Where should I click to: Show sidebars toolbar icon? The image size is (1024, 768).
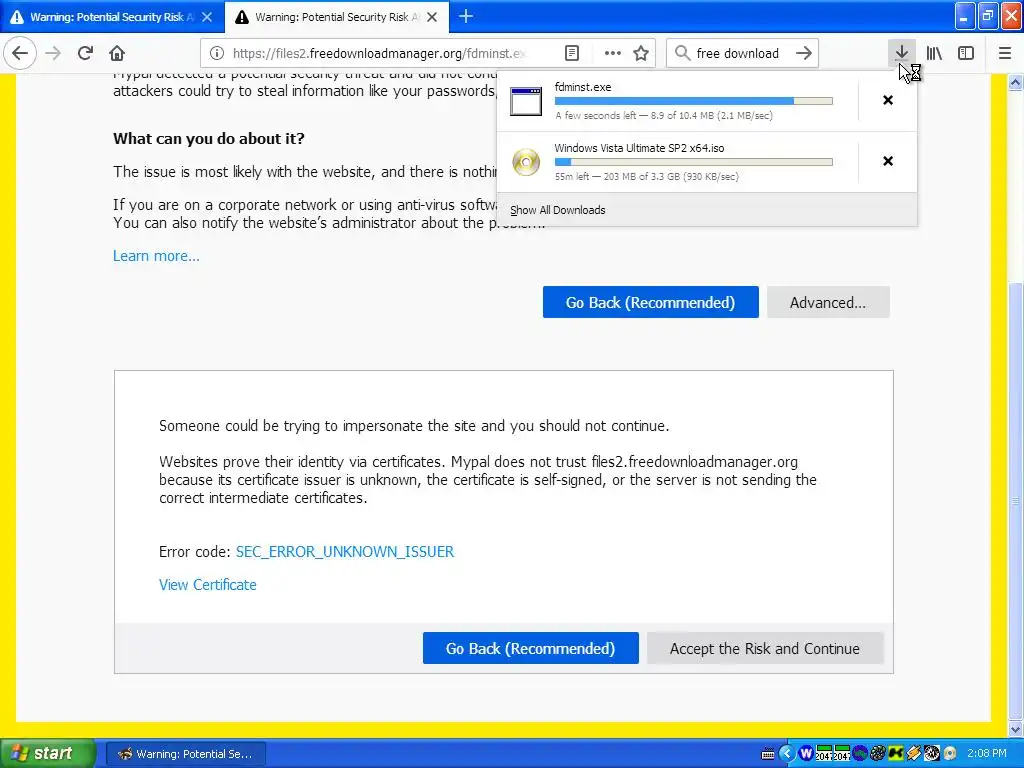pos(966,53)
